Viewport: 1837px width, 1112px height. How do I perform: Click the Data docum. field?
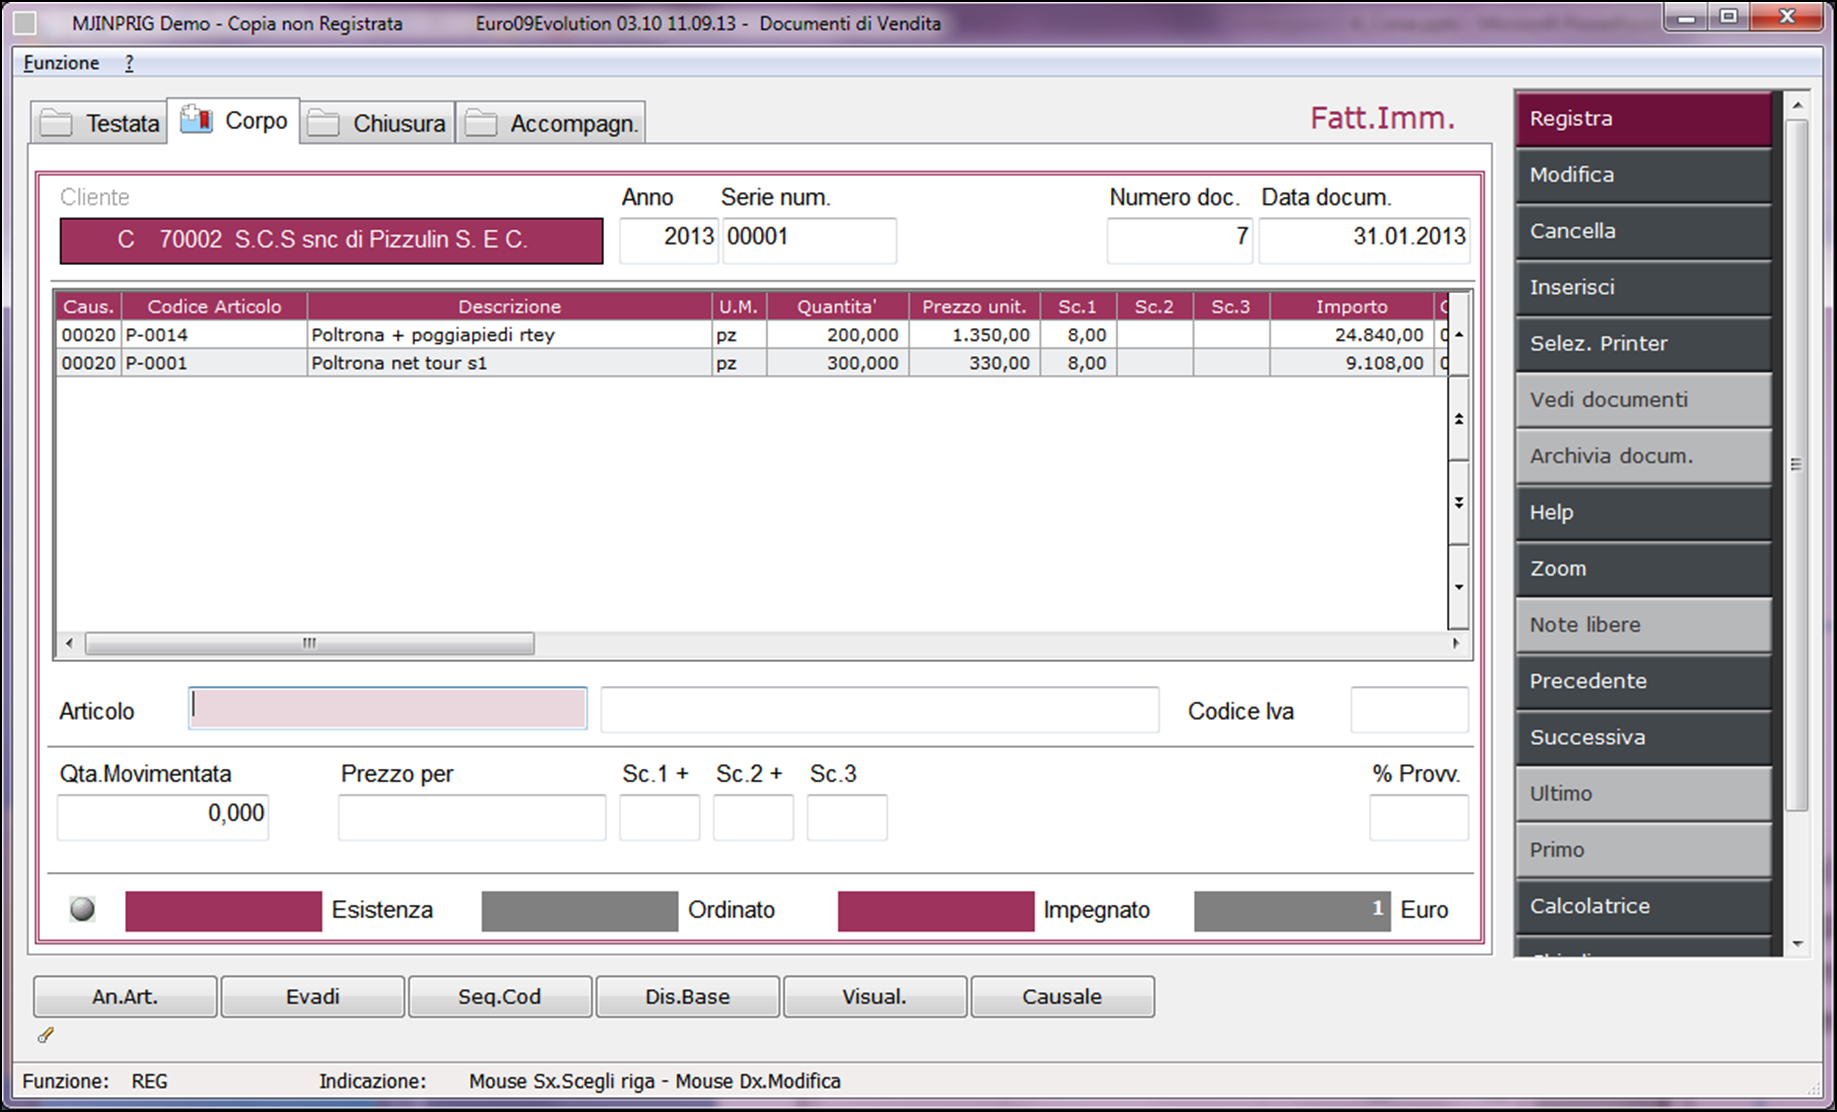pyautogui.click(x=1364, y=240)
